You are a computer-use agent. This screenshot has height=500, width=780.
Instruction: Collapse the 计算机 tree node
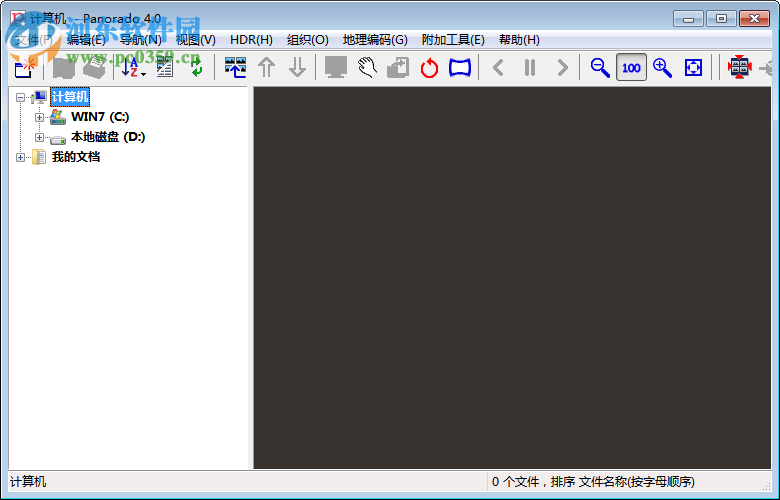(x=20, y=97)
